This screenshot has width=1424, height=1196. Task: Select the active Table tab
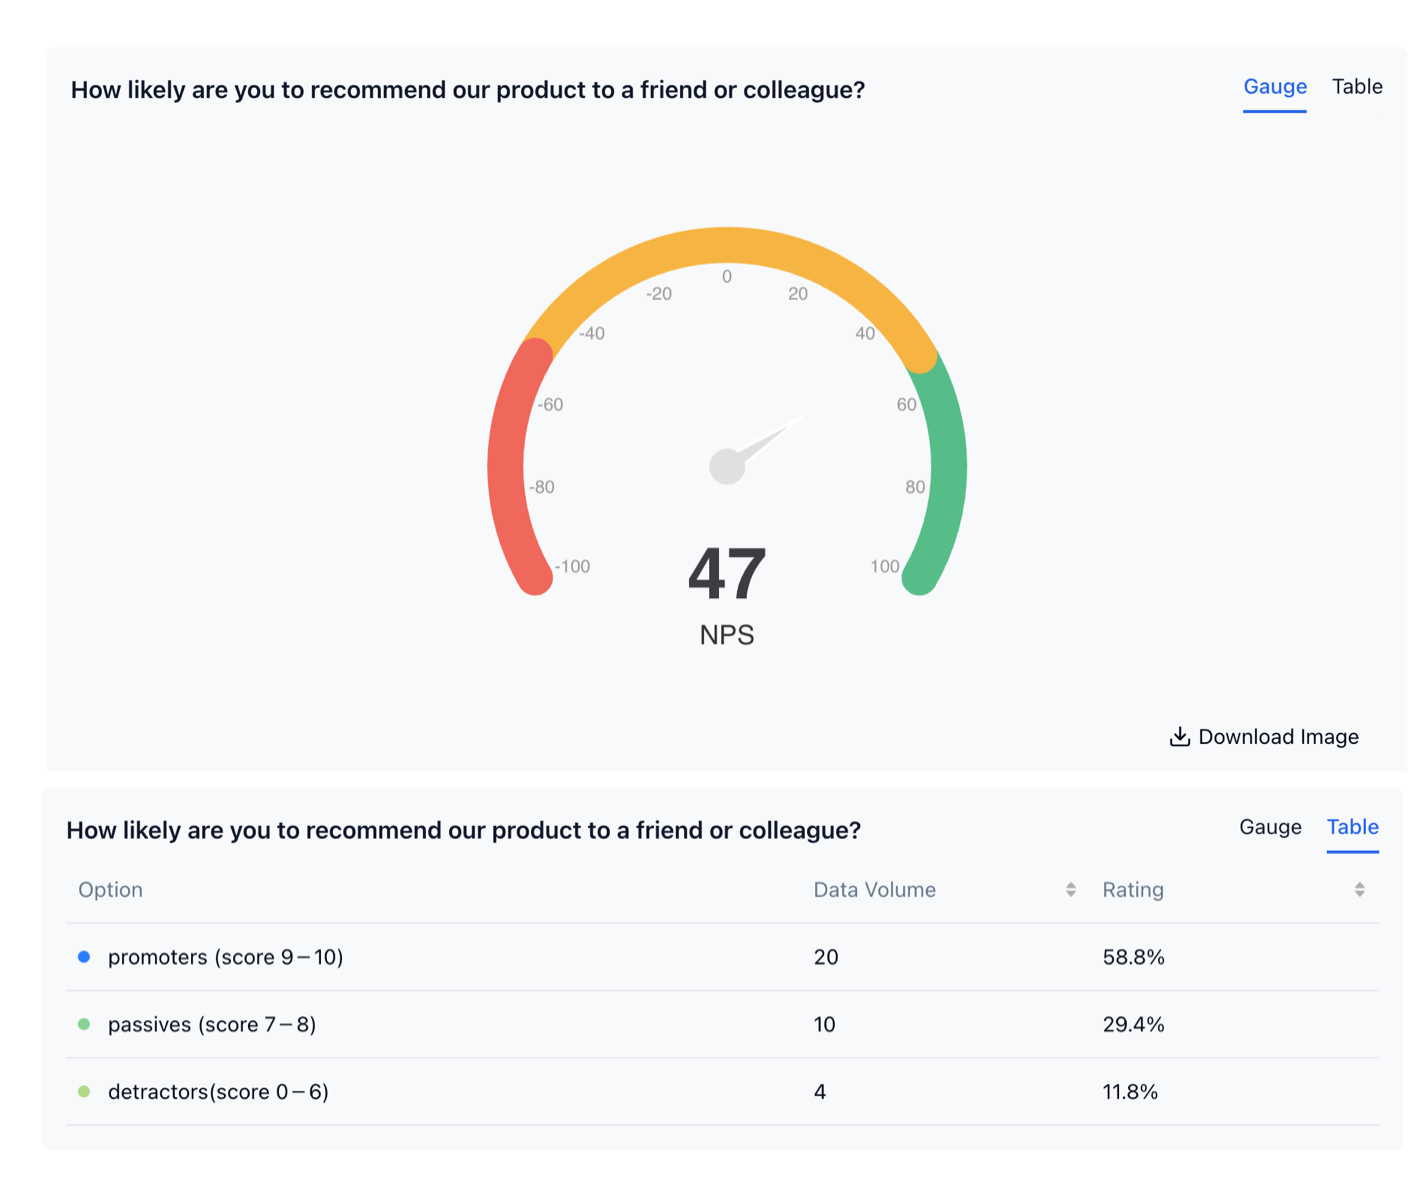(1352, 827)
